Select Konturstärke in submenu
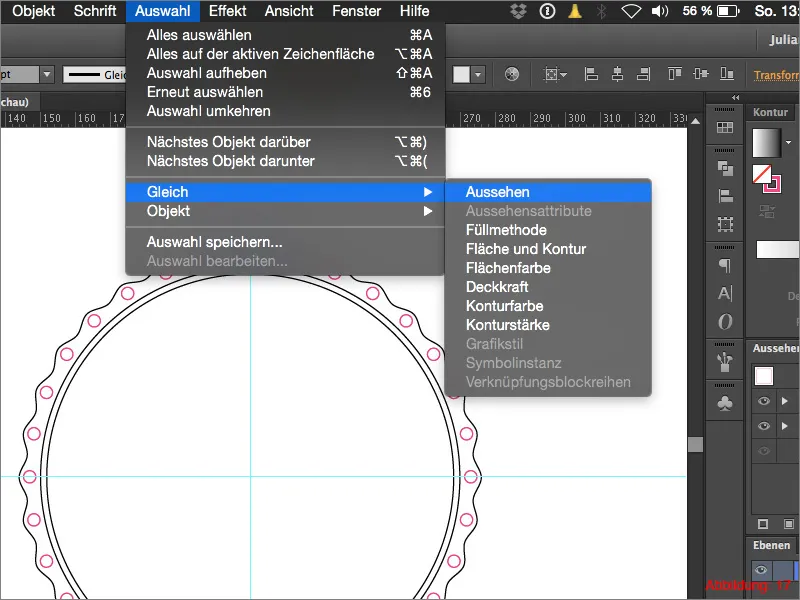 548,325
